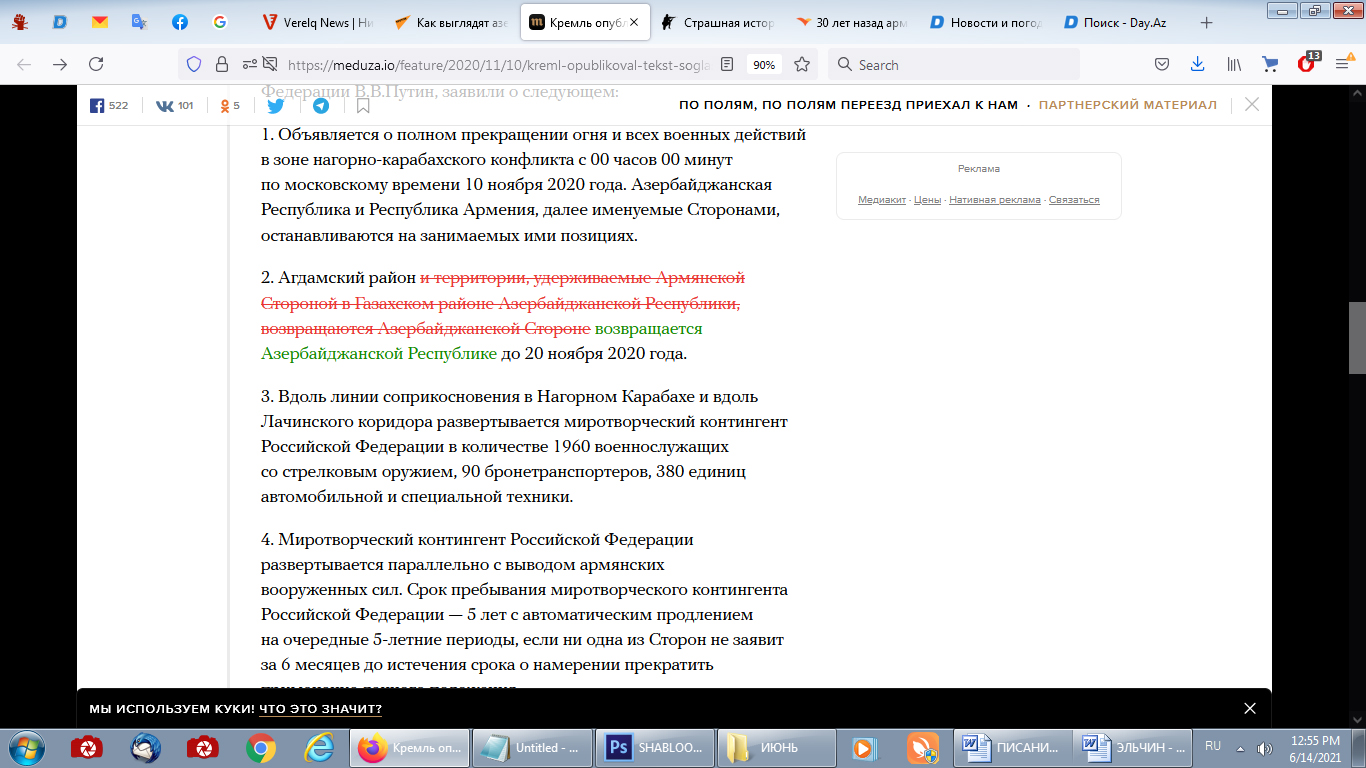Open the Нативная реклама link

994,200
